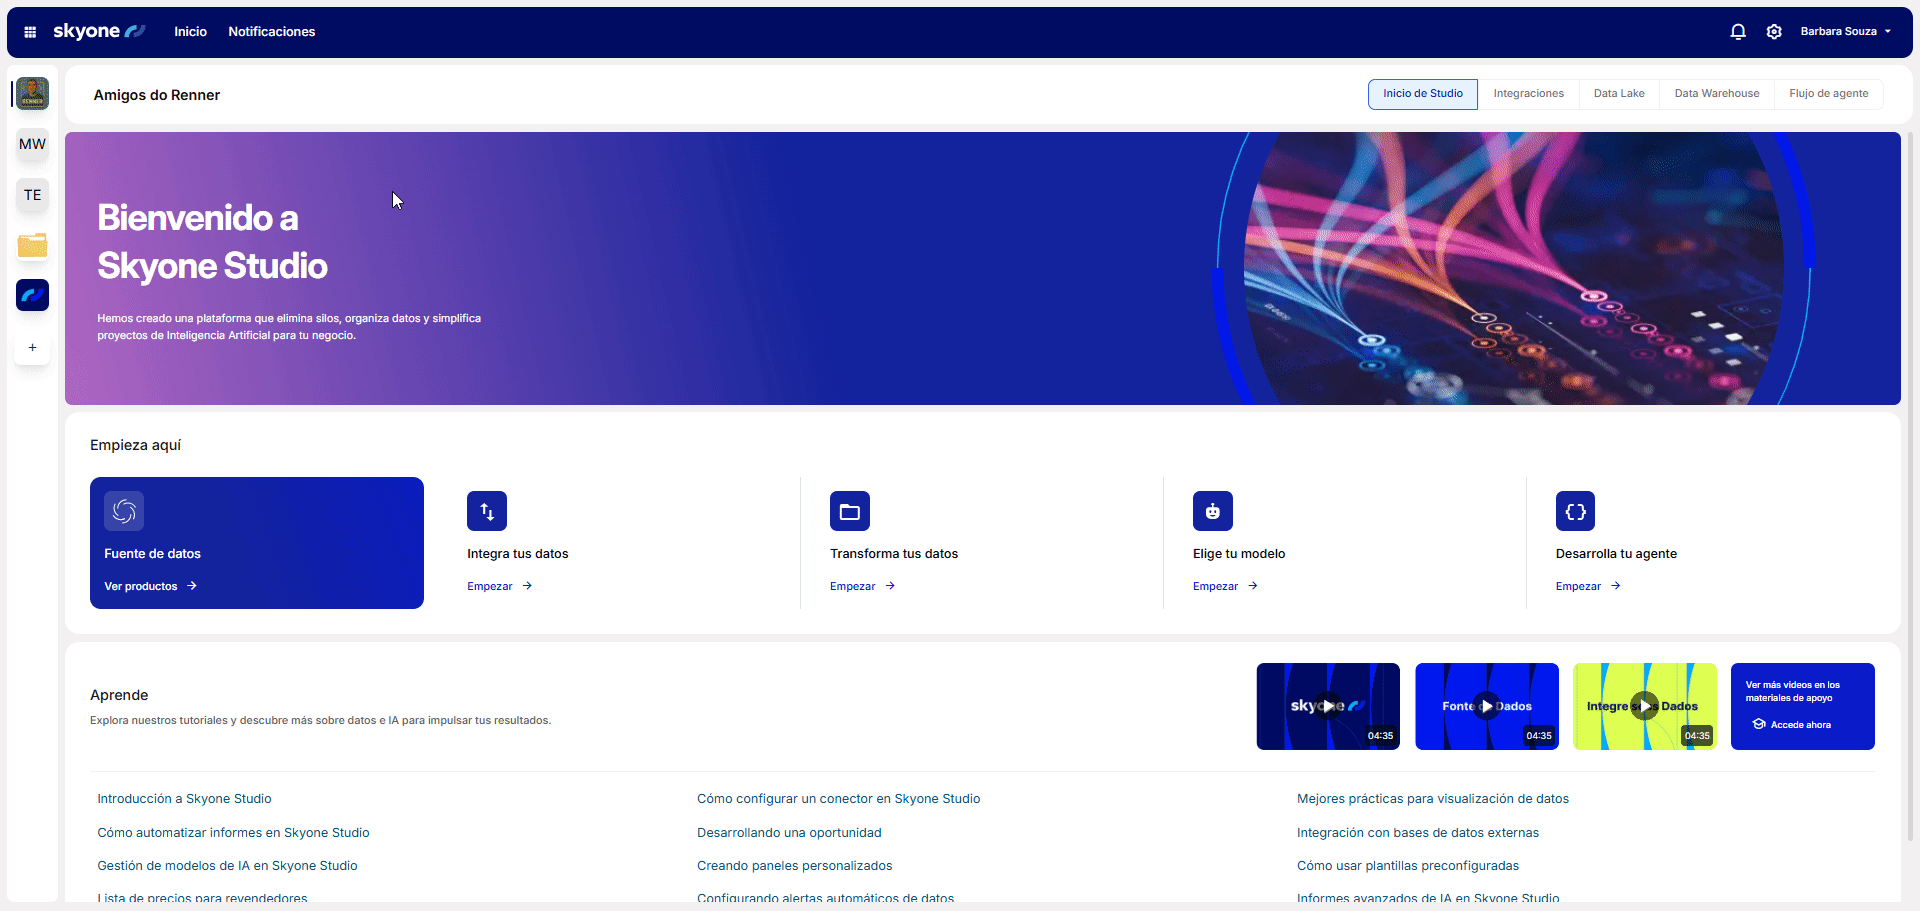
Task: Add a new workspace with plus icon
Action: (33, 348)
